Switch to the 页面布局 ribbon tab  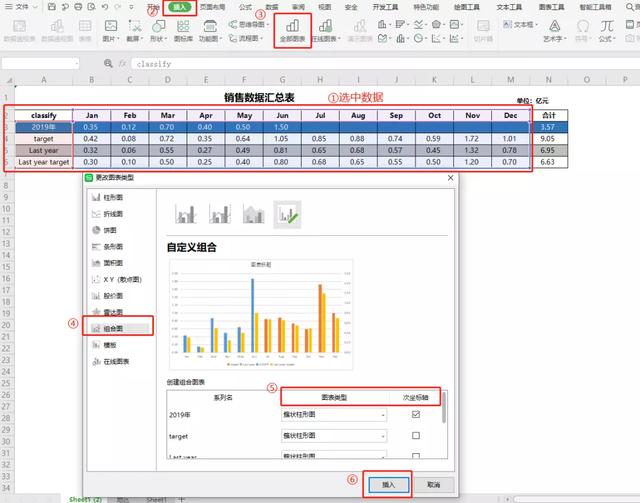pyautogui.click(x=213, y=7)
